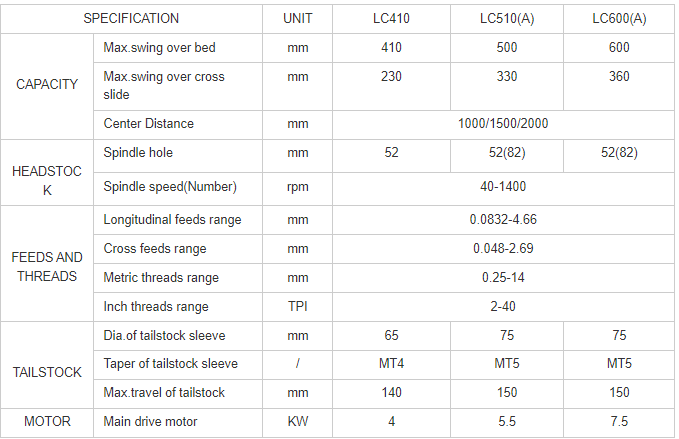Click the 1000/1500/2000 center distance value
Viewport: 679px width, 439px height.
tap(503, 124)
